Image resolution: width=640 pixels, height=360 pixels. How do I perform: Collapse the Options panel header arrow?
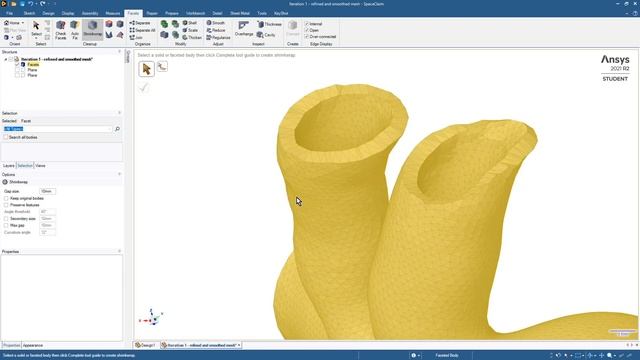point(120,174)
